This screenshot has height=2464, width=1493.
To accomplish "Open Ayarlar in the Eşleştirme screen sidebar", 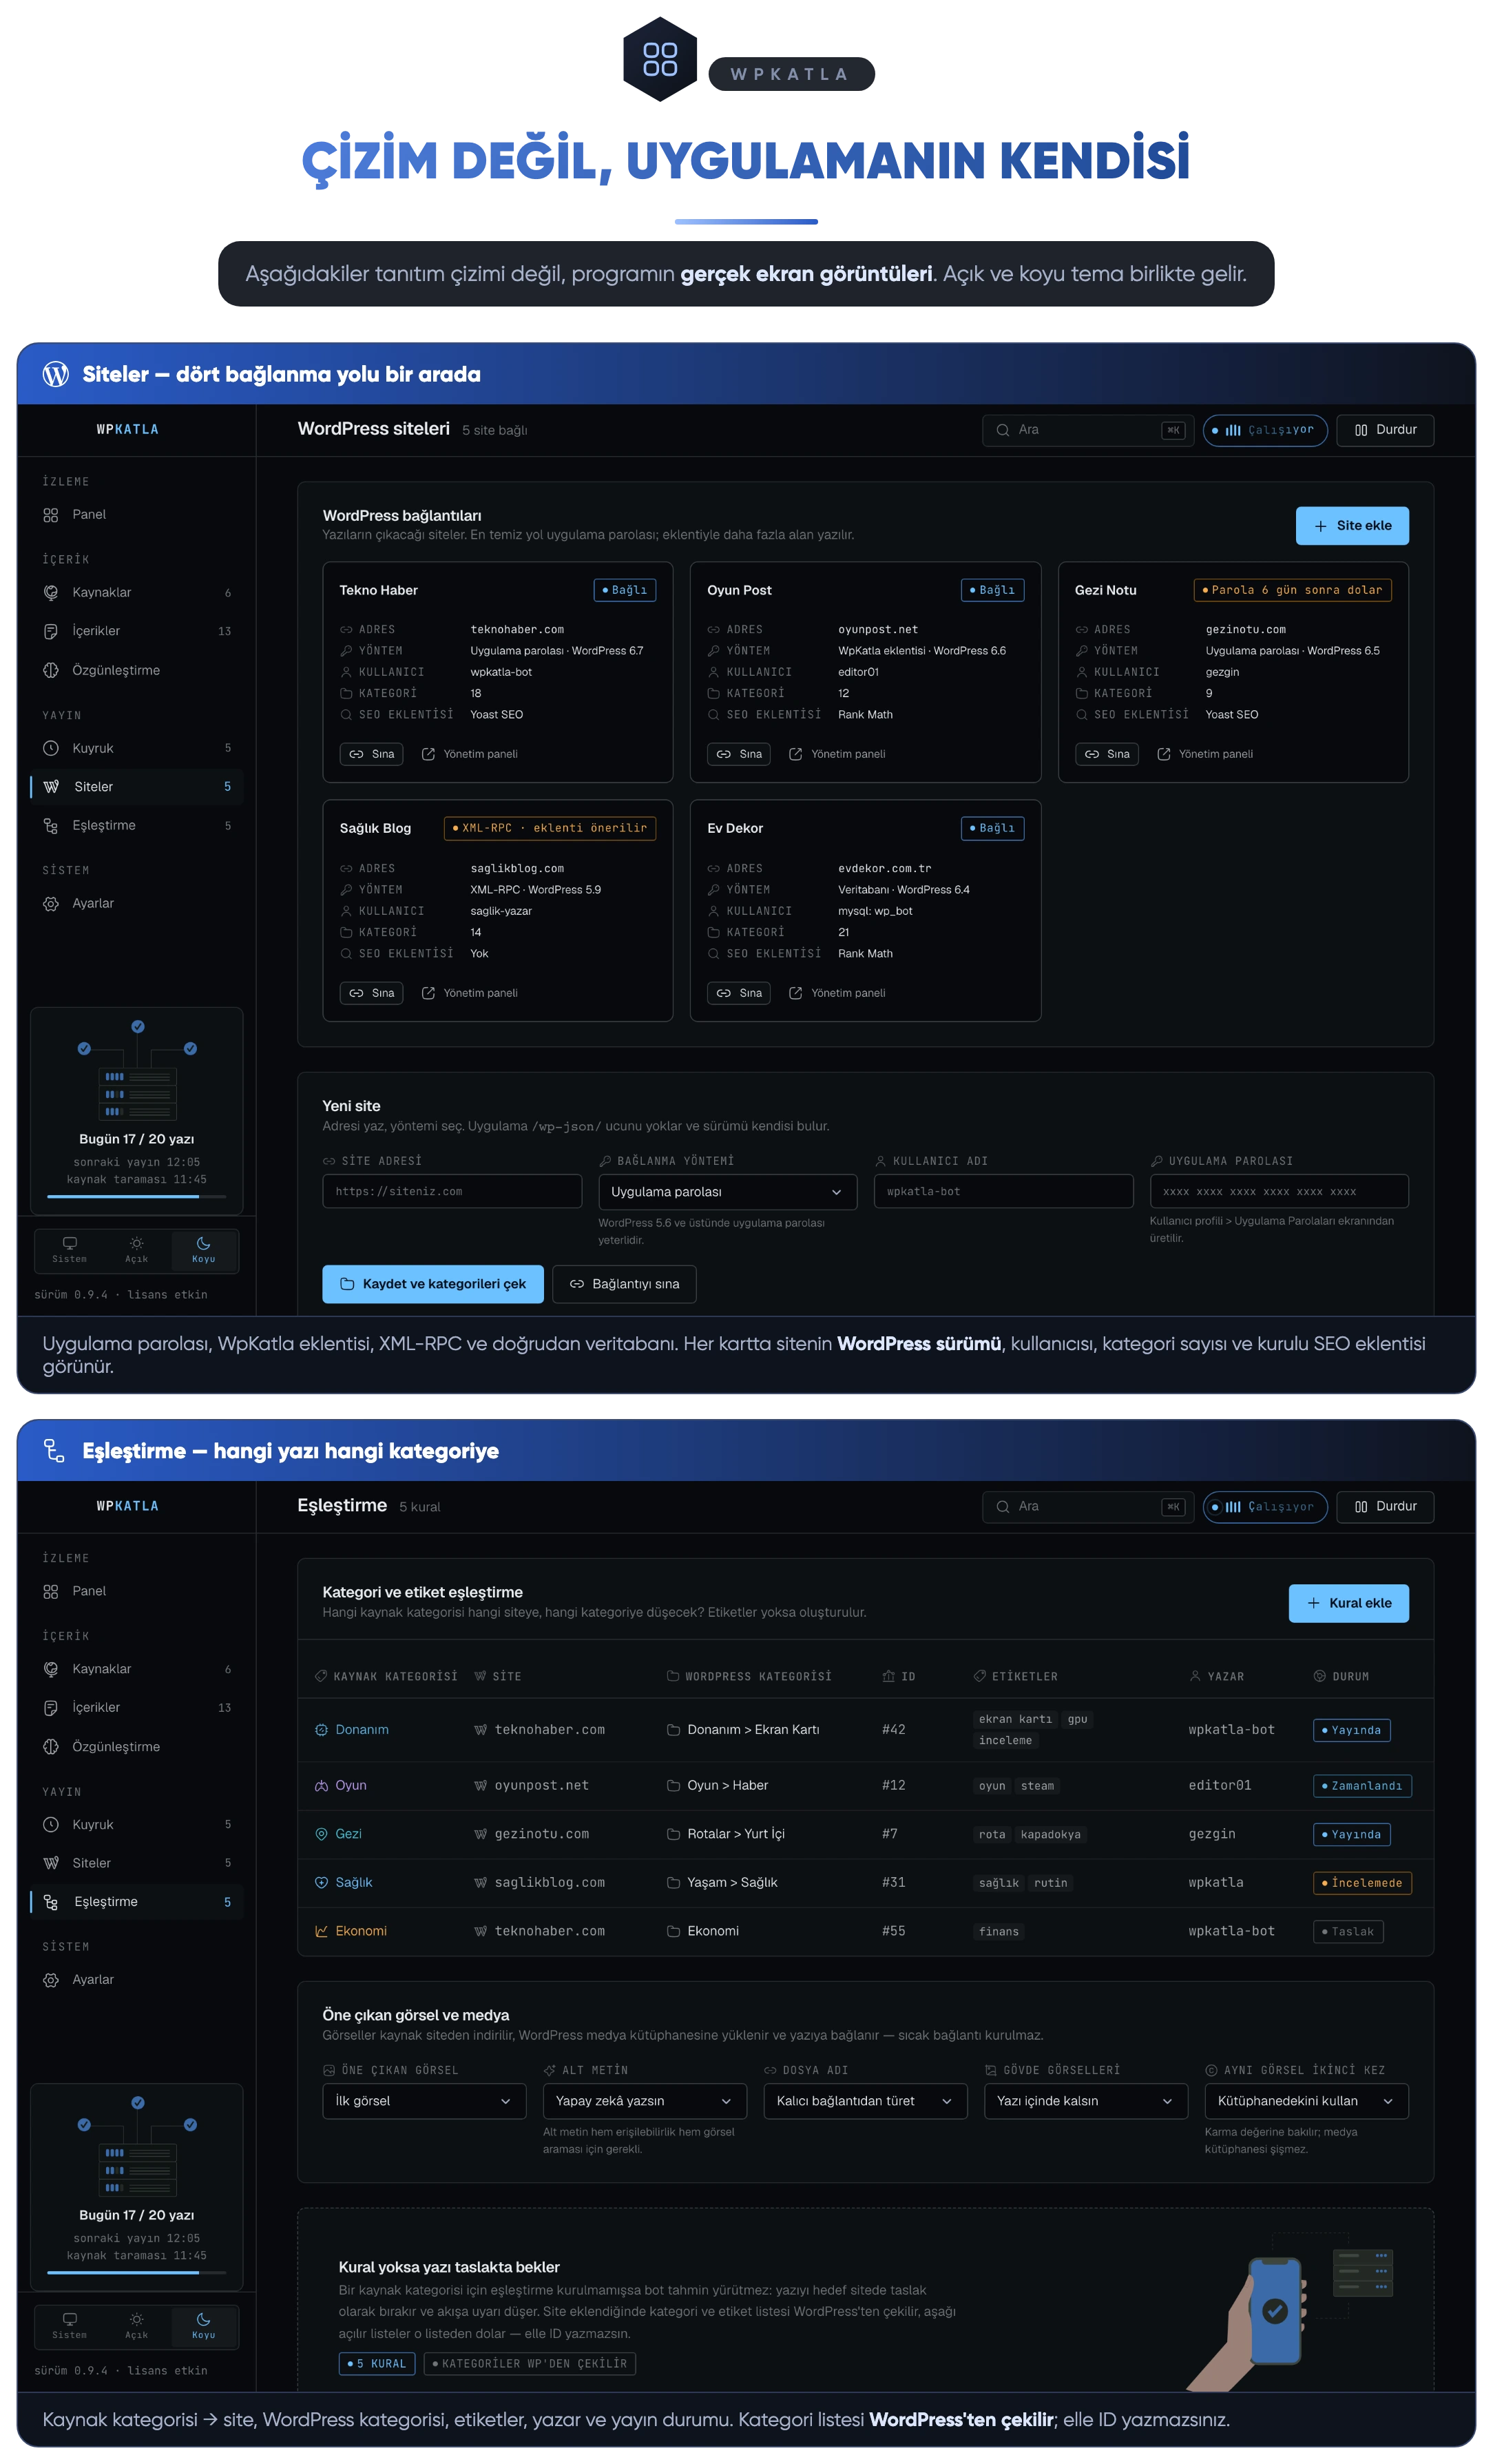I will click(137, 1980).
